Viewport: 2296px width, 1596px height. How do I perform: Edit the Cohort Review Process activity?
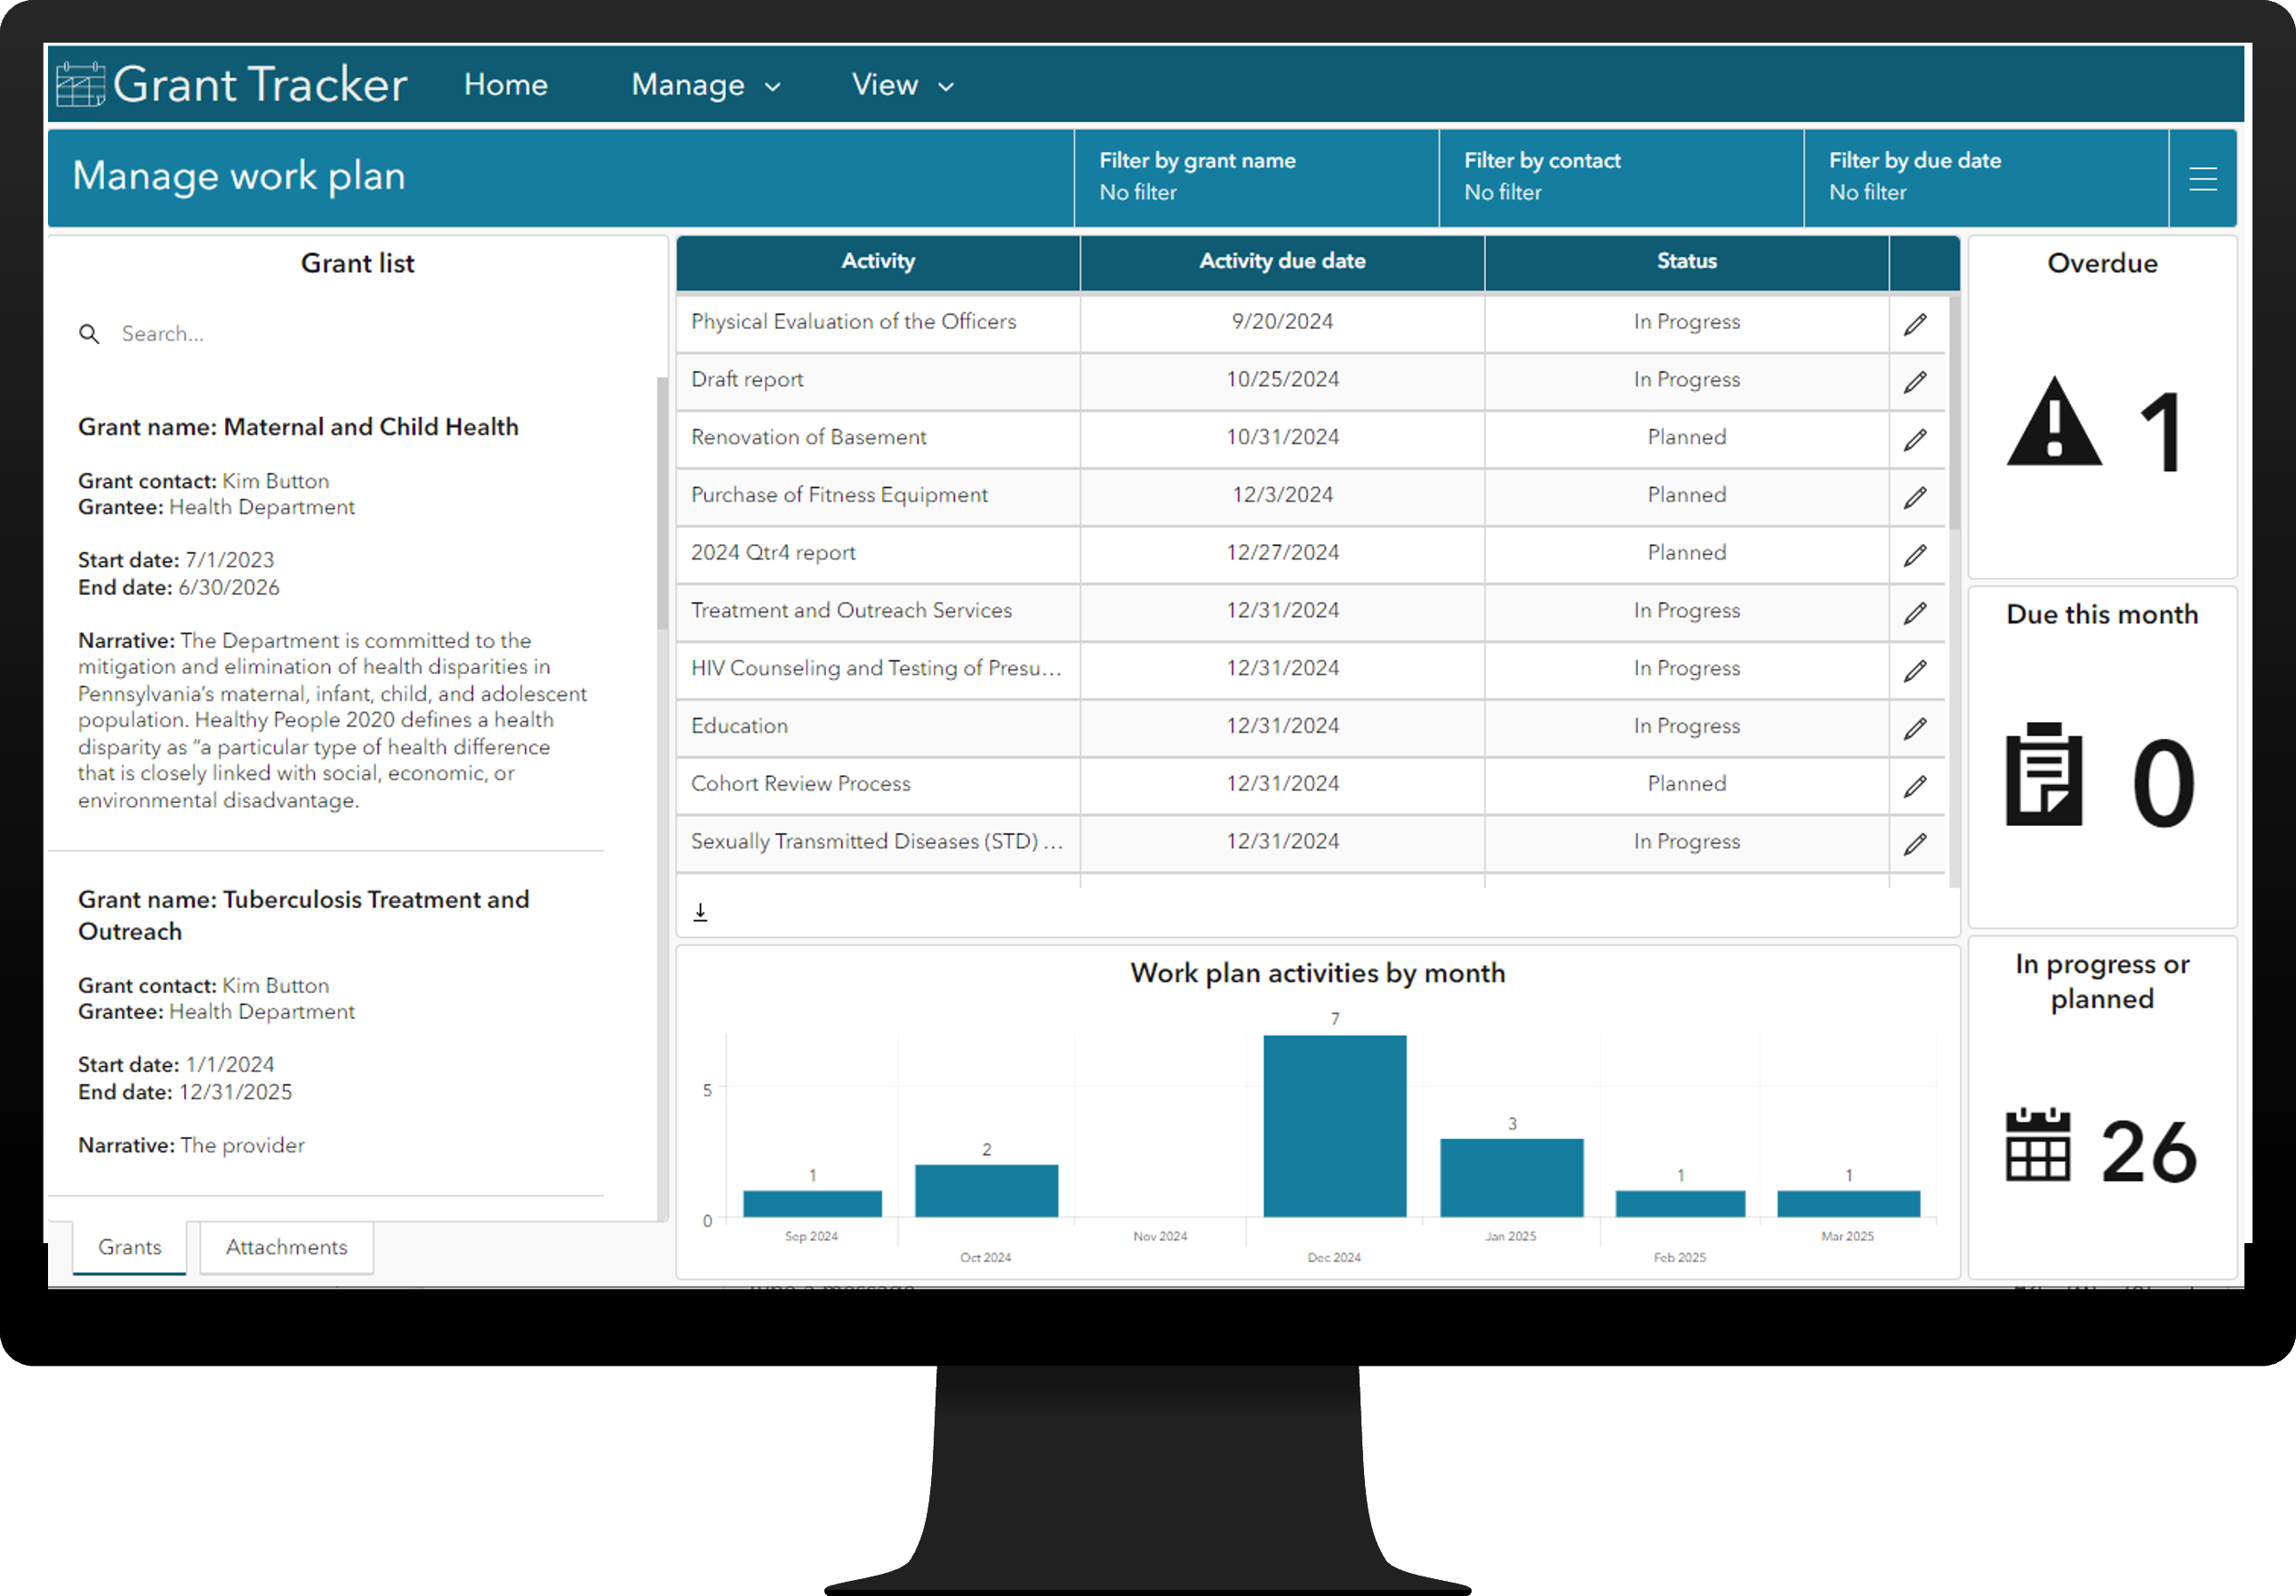[1914, 786]
